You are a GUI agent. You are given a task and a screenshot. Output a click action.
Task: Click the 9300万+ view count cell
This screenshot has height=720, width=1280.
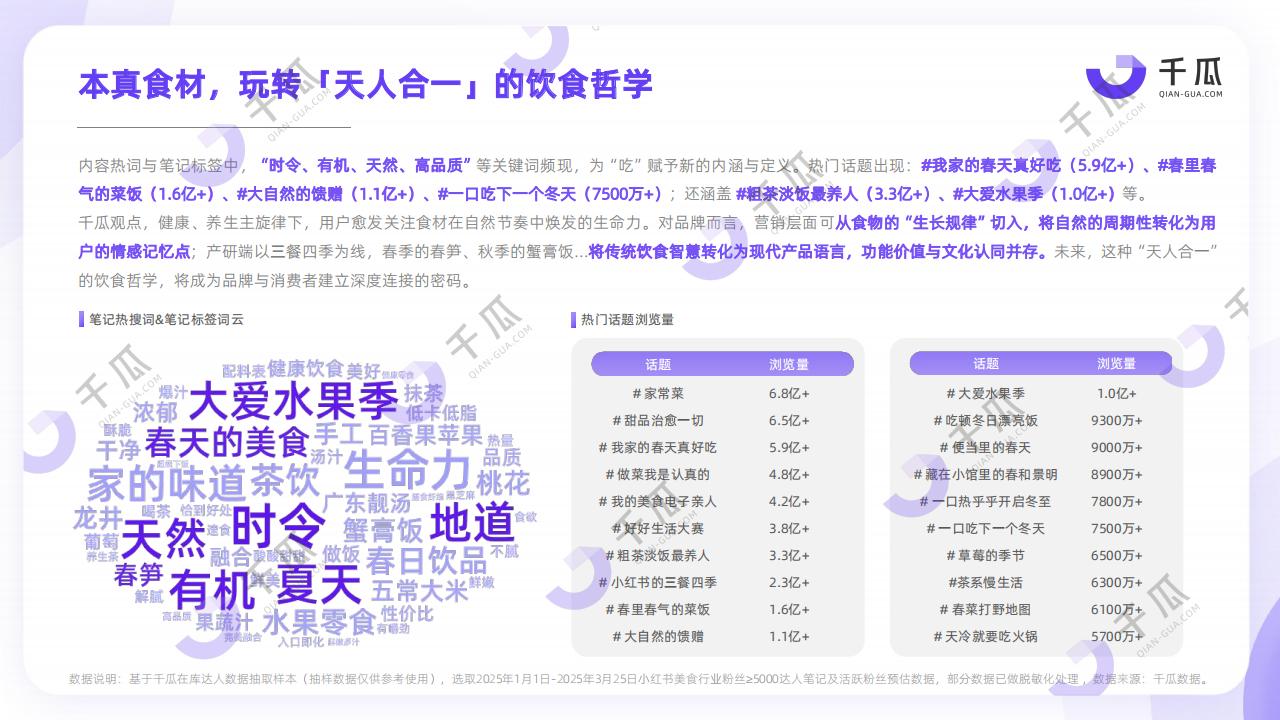[1117, 421]
